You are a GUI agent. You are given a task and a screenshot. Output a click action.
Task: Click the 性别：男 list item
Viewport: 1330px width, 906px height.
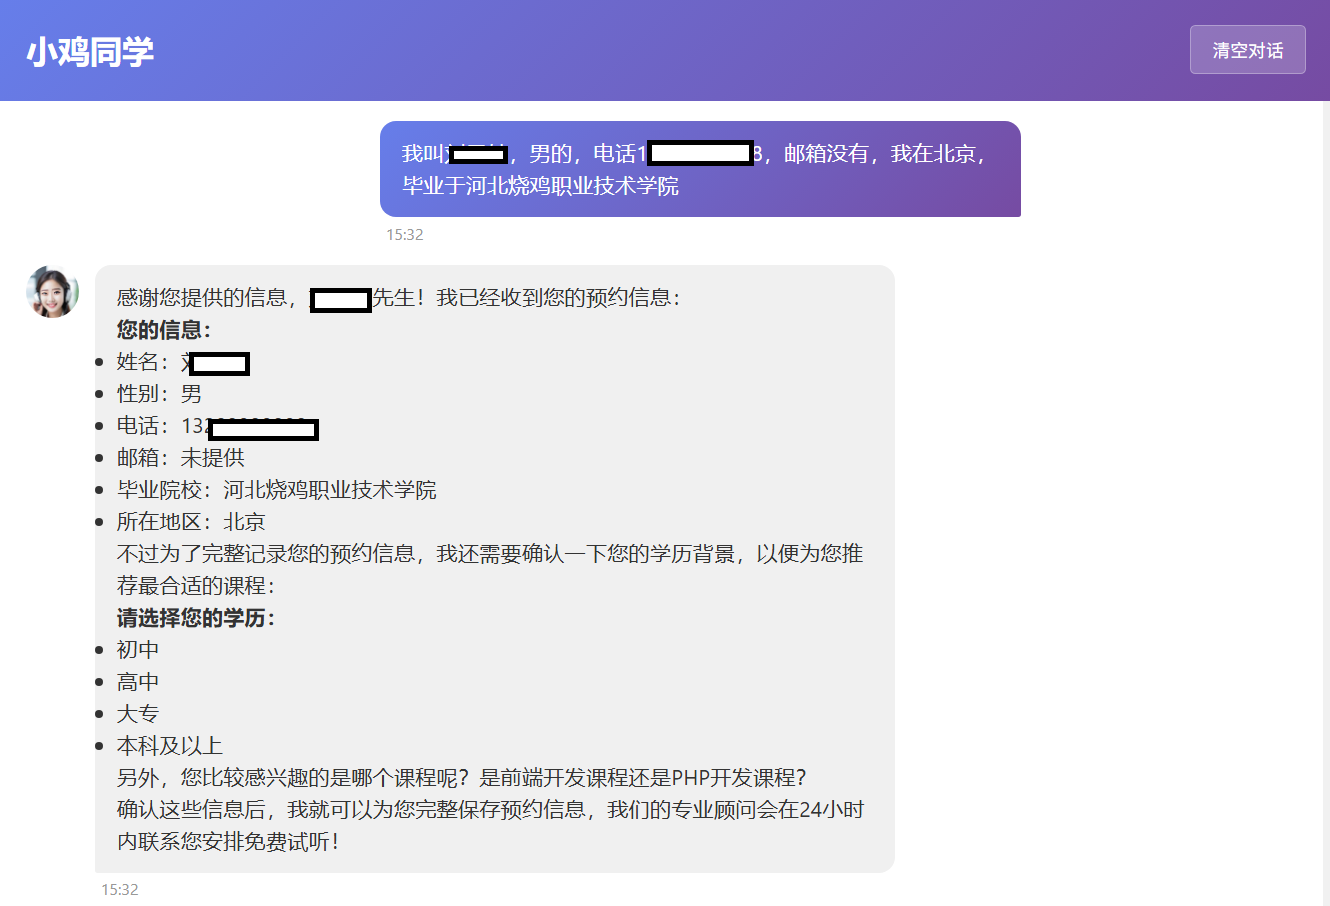[159, 394]
